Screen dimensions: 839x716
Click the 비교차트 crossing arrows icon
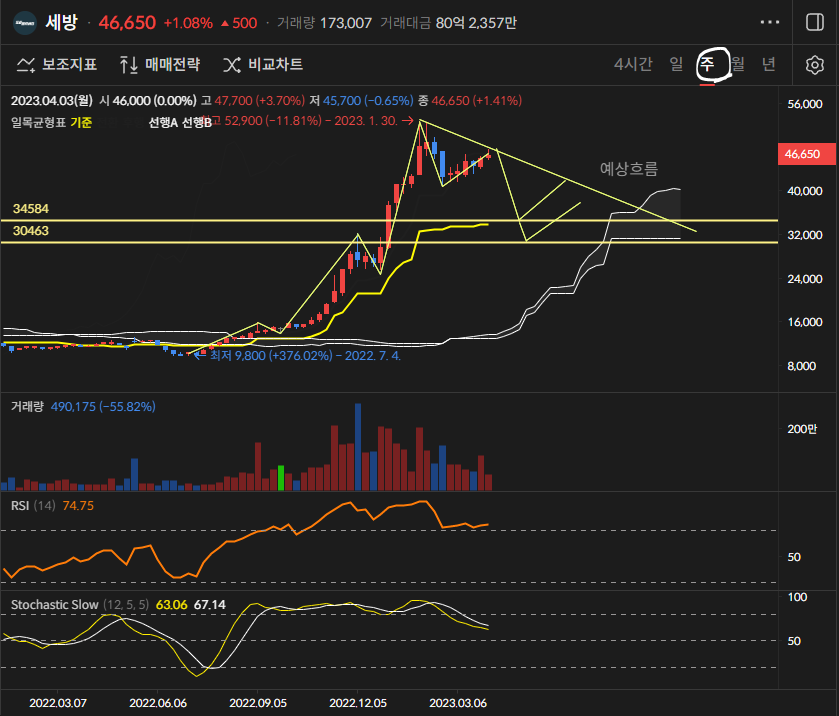(232, 65)
